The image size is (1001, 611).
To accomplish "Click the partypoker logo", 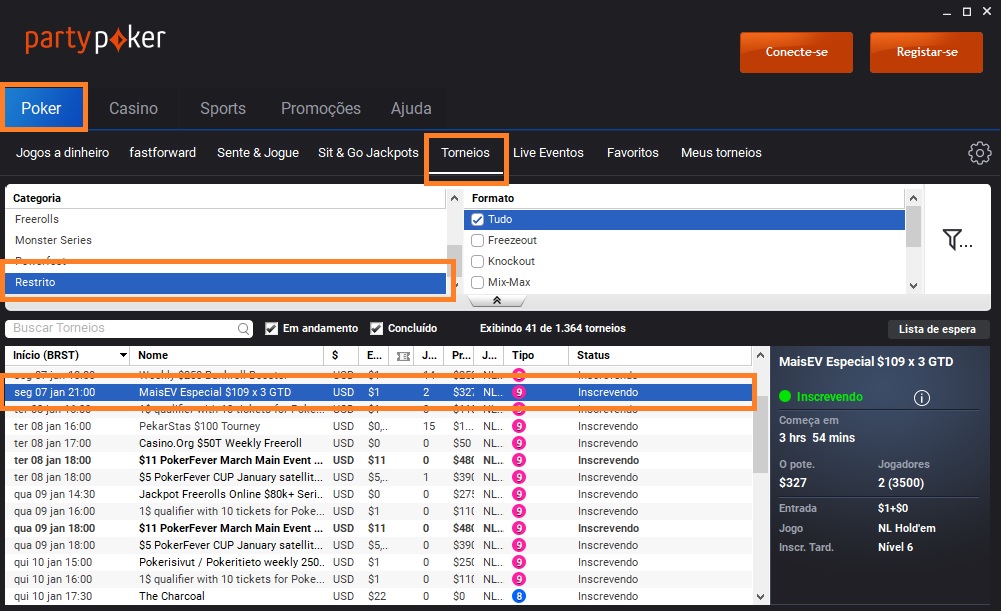I will pyautogui.click(x=96, y=40).
